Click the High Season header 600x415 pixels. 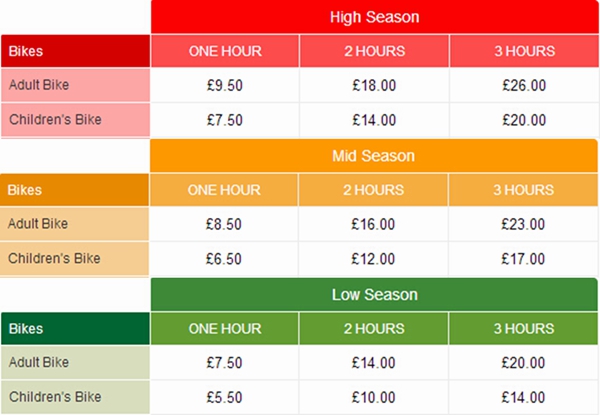click(x=374, y=17)
